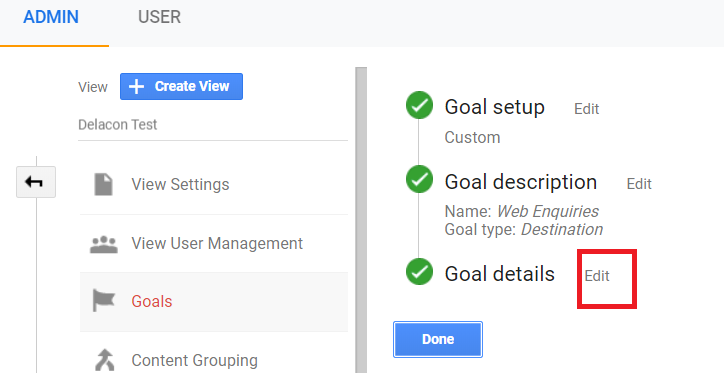Click the back arrow button
Viewport: 724px width, 373px height.
click(x=36, y=182)
